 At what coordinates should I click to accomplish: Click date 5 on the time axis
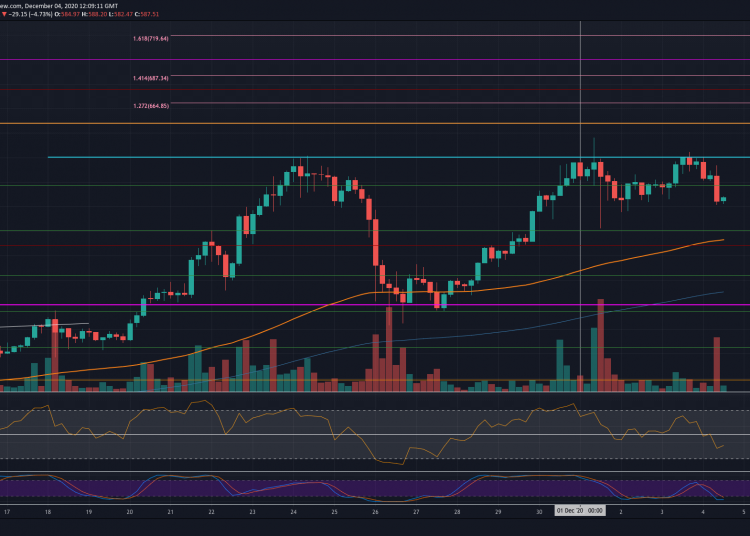tap(745, 511)
